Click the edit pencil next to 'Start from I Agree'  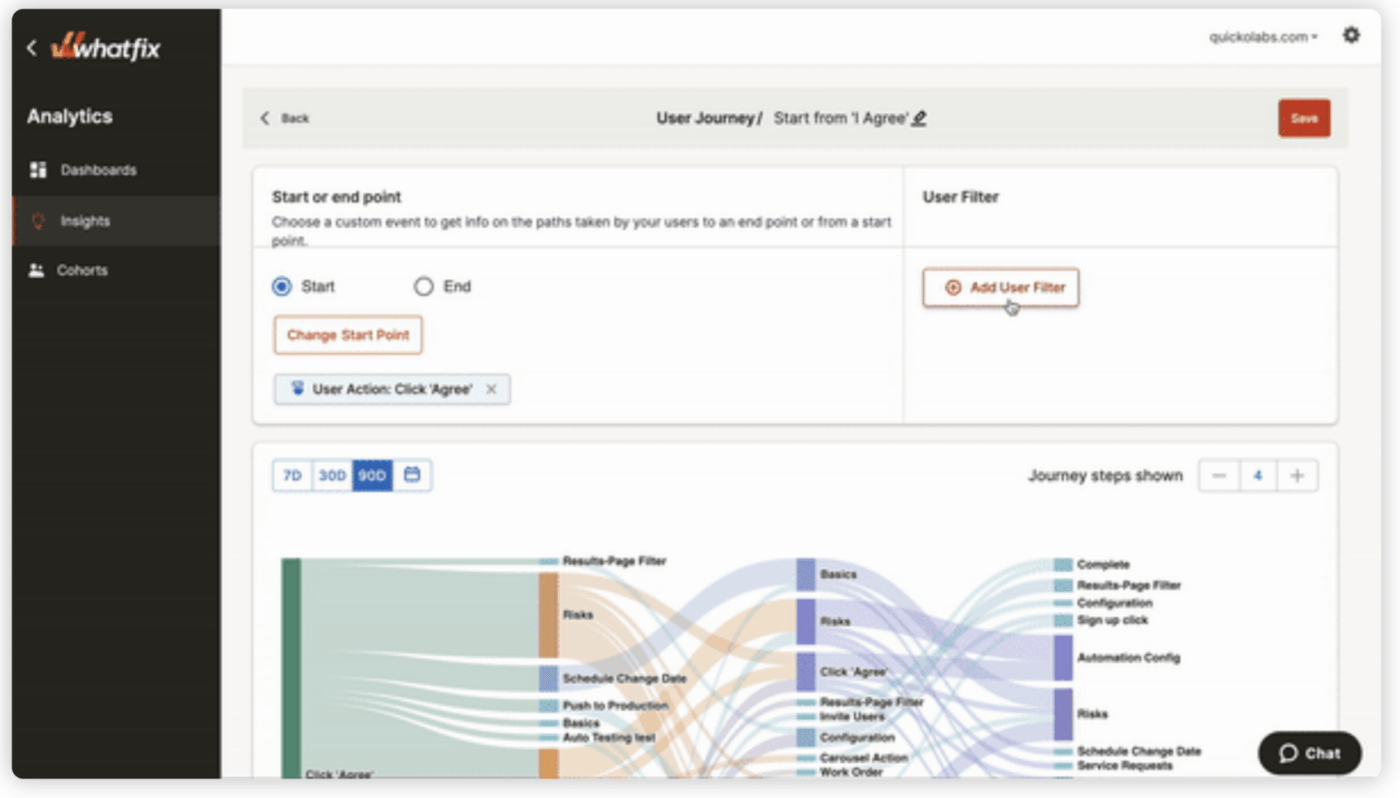pos(918,117)
